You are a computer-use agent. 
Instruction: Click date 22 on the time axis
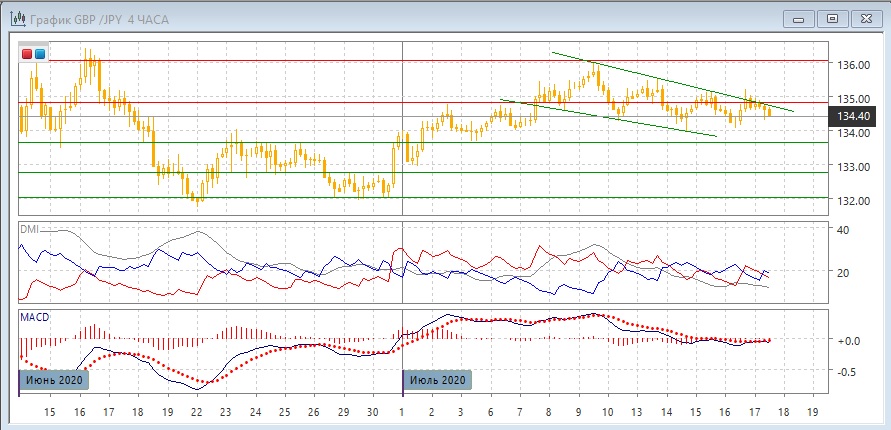coord(195,412)
